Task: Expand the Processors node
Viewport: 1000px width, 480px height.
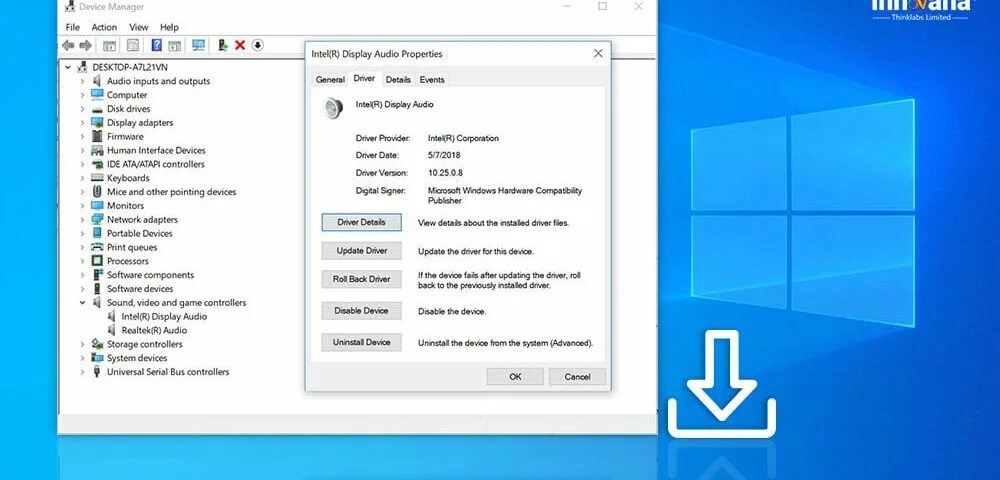Action: coord(82,261)
